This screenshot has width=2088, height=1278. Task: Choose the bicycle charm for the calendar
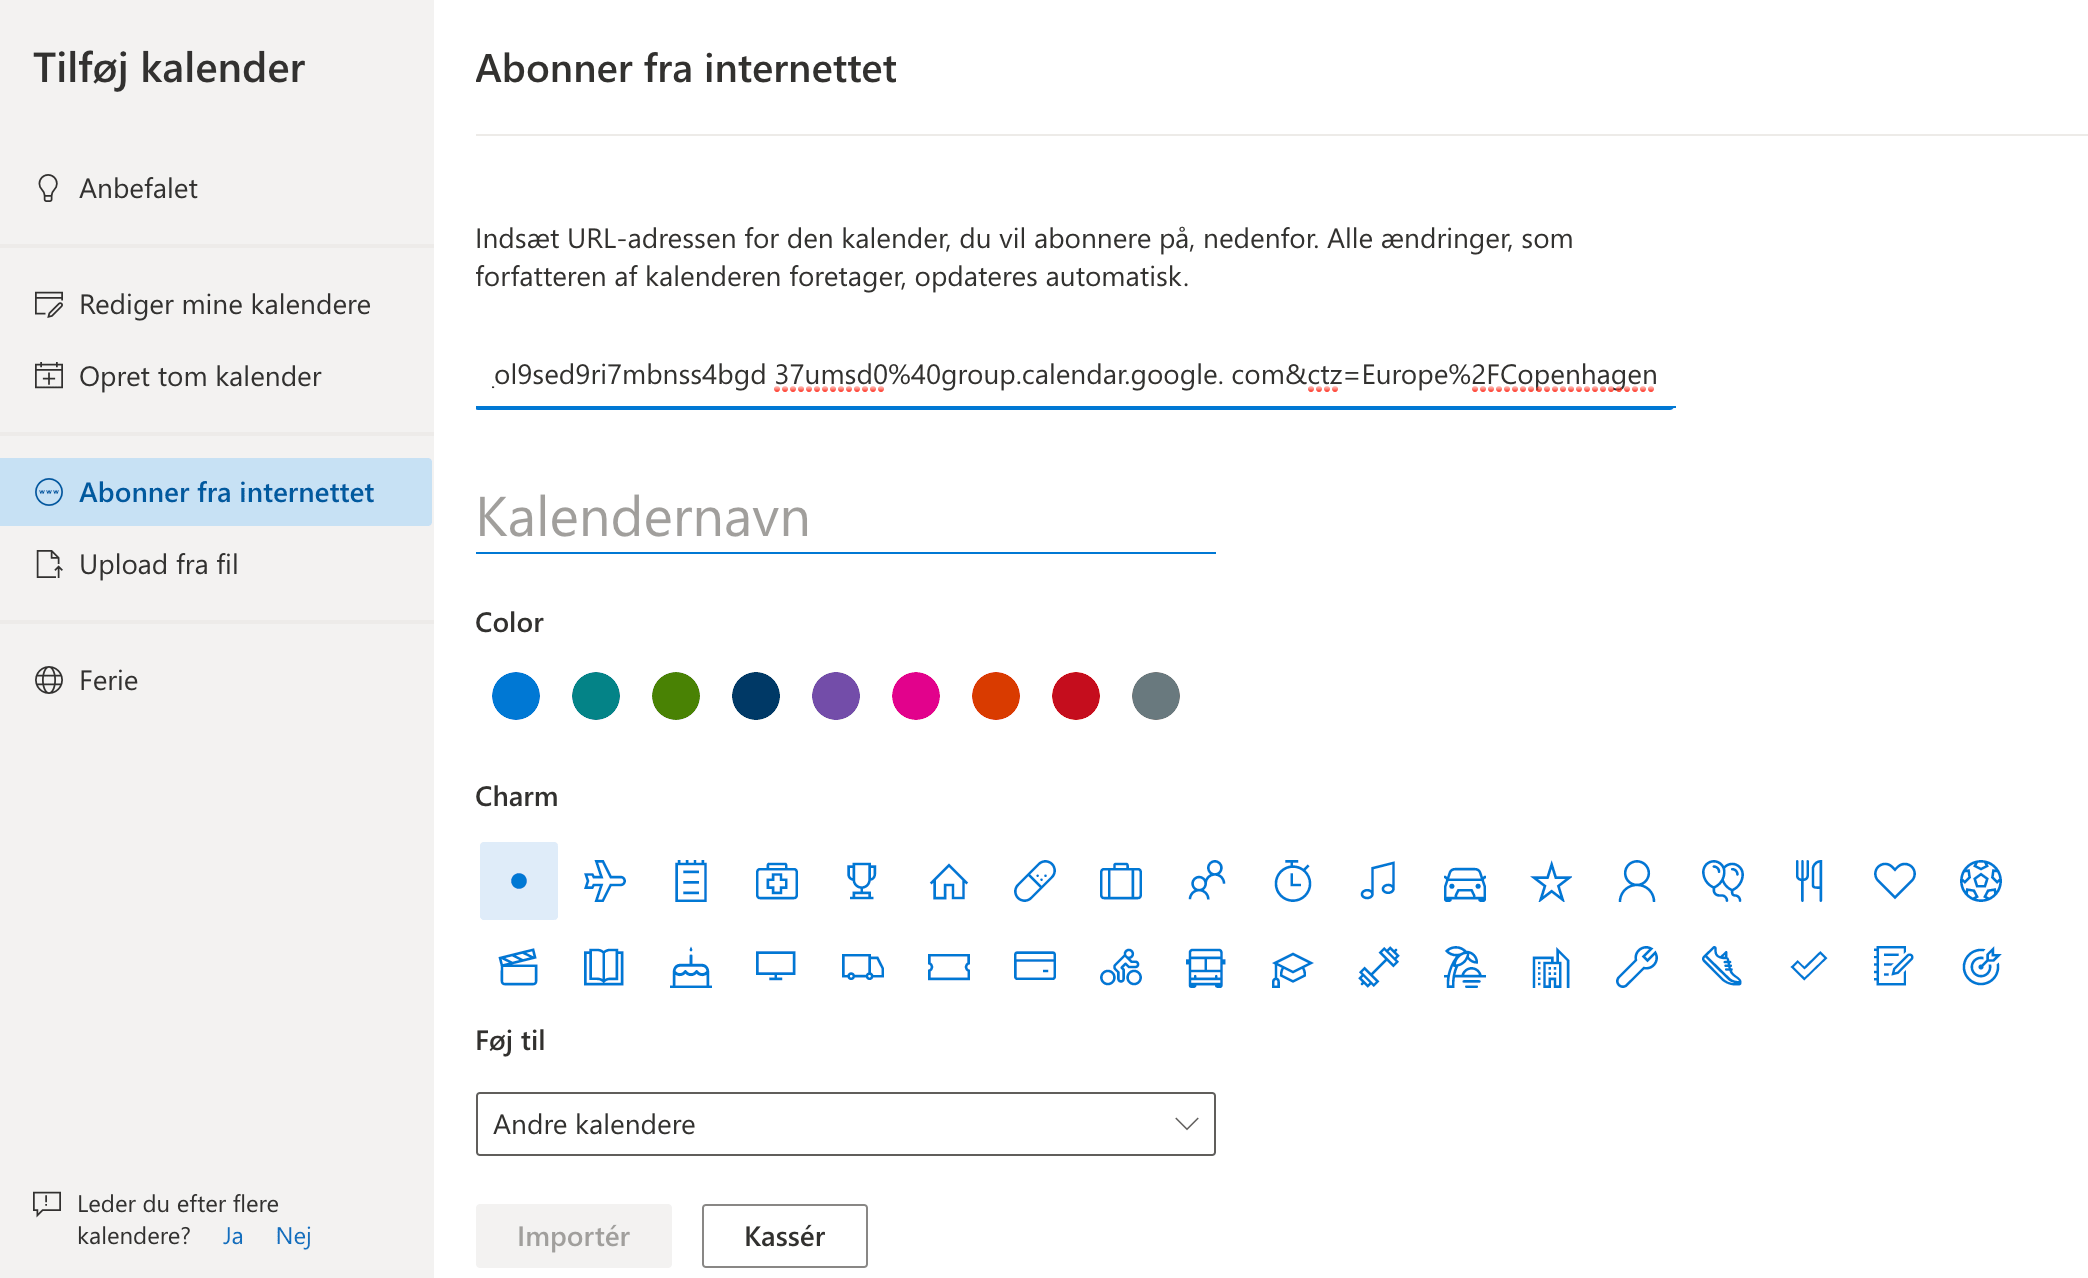click(1121, 967)
